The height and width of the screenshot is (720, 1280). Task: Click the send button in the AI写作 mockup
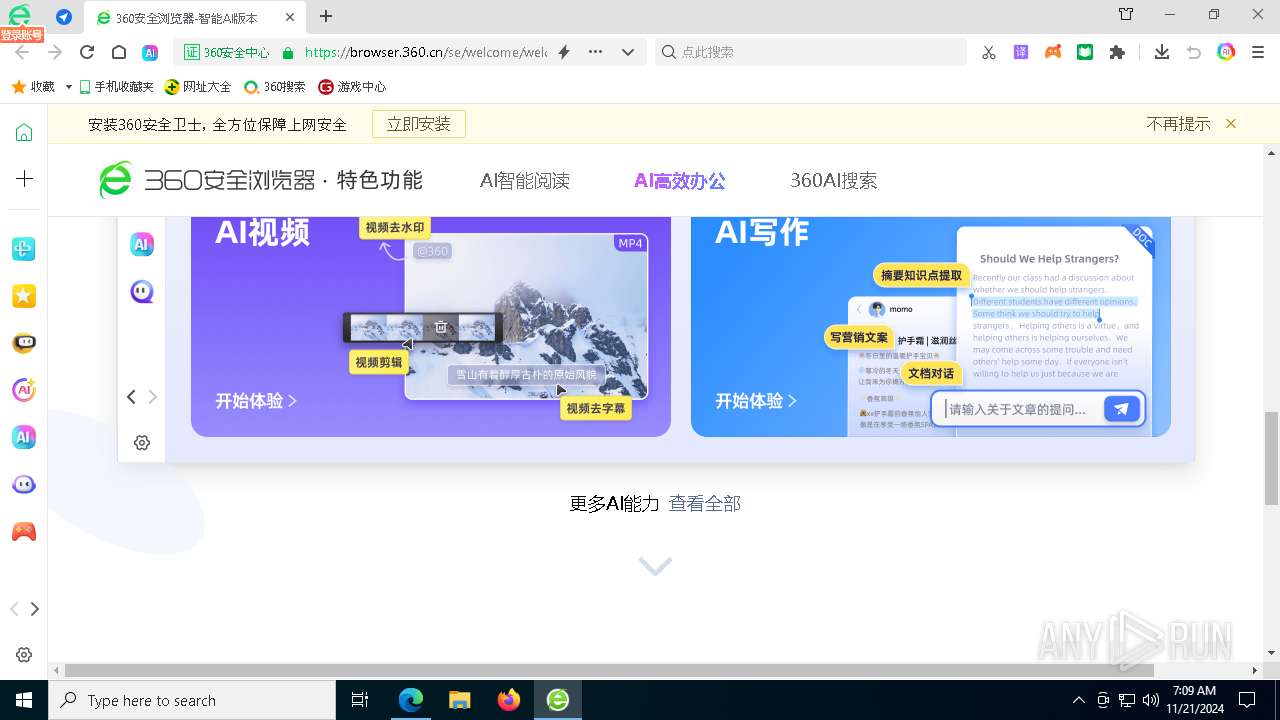coord(1122,409)
